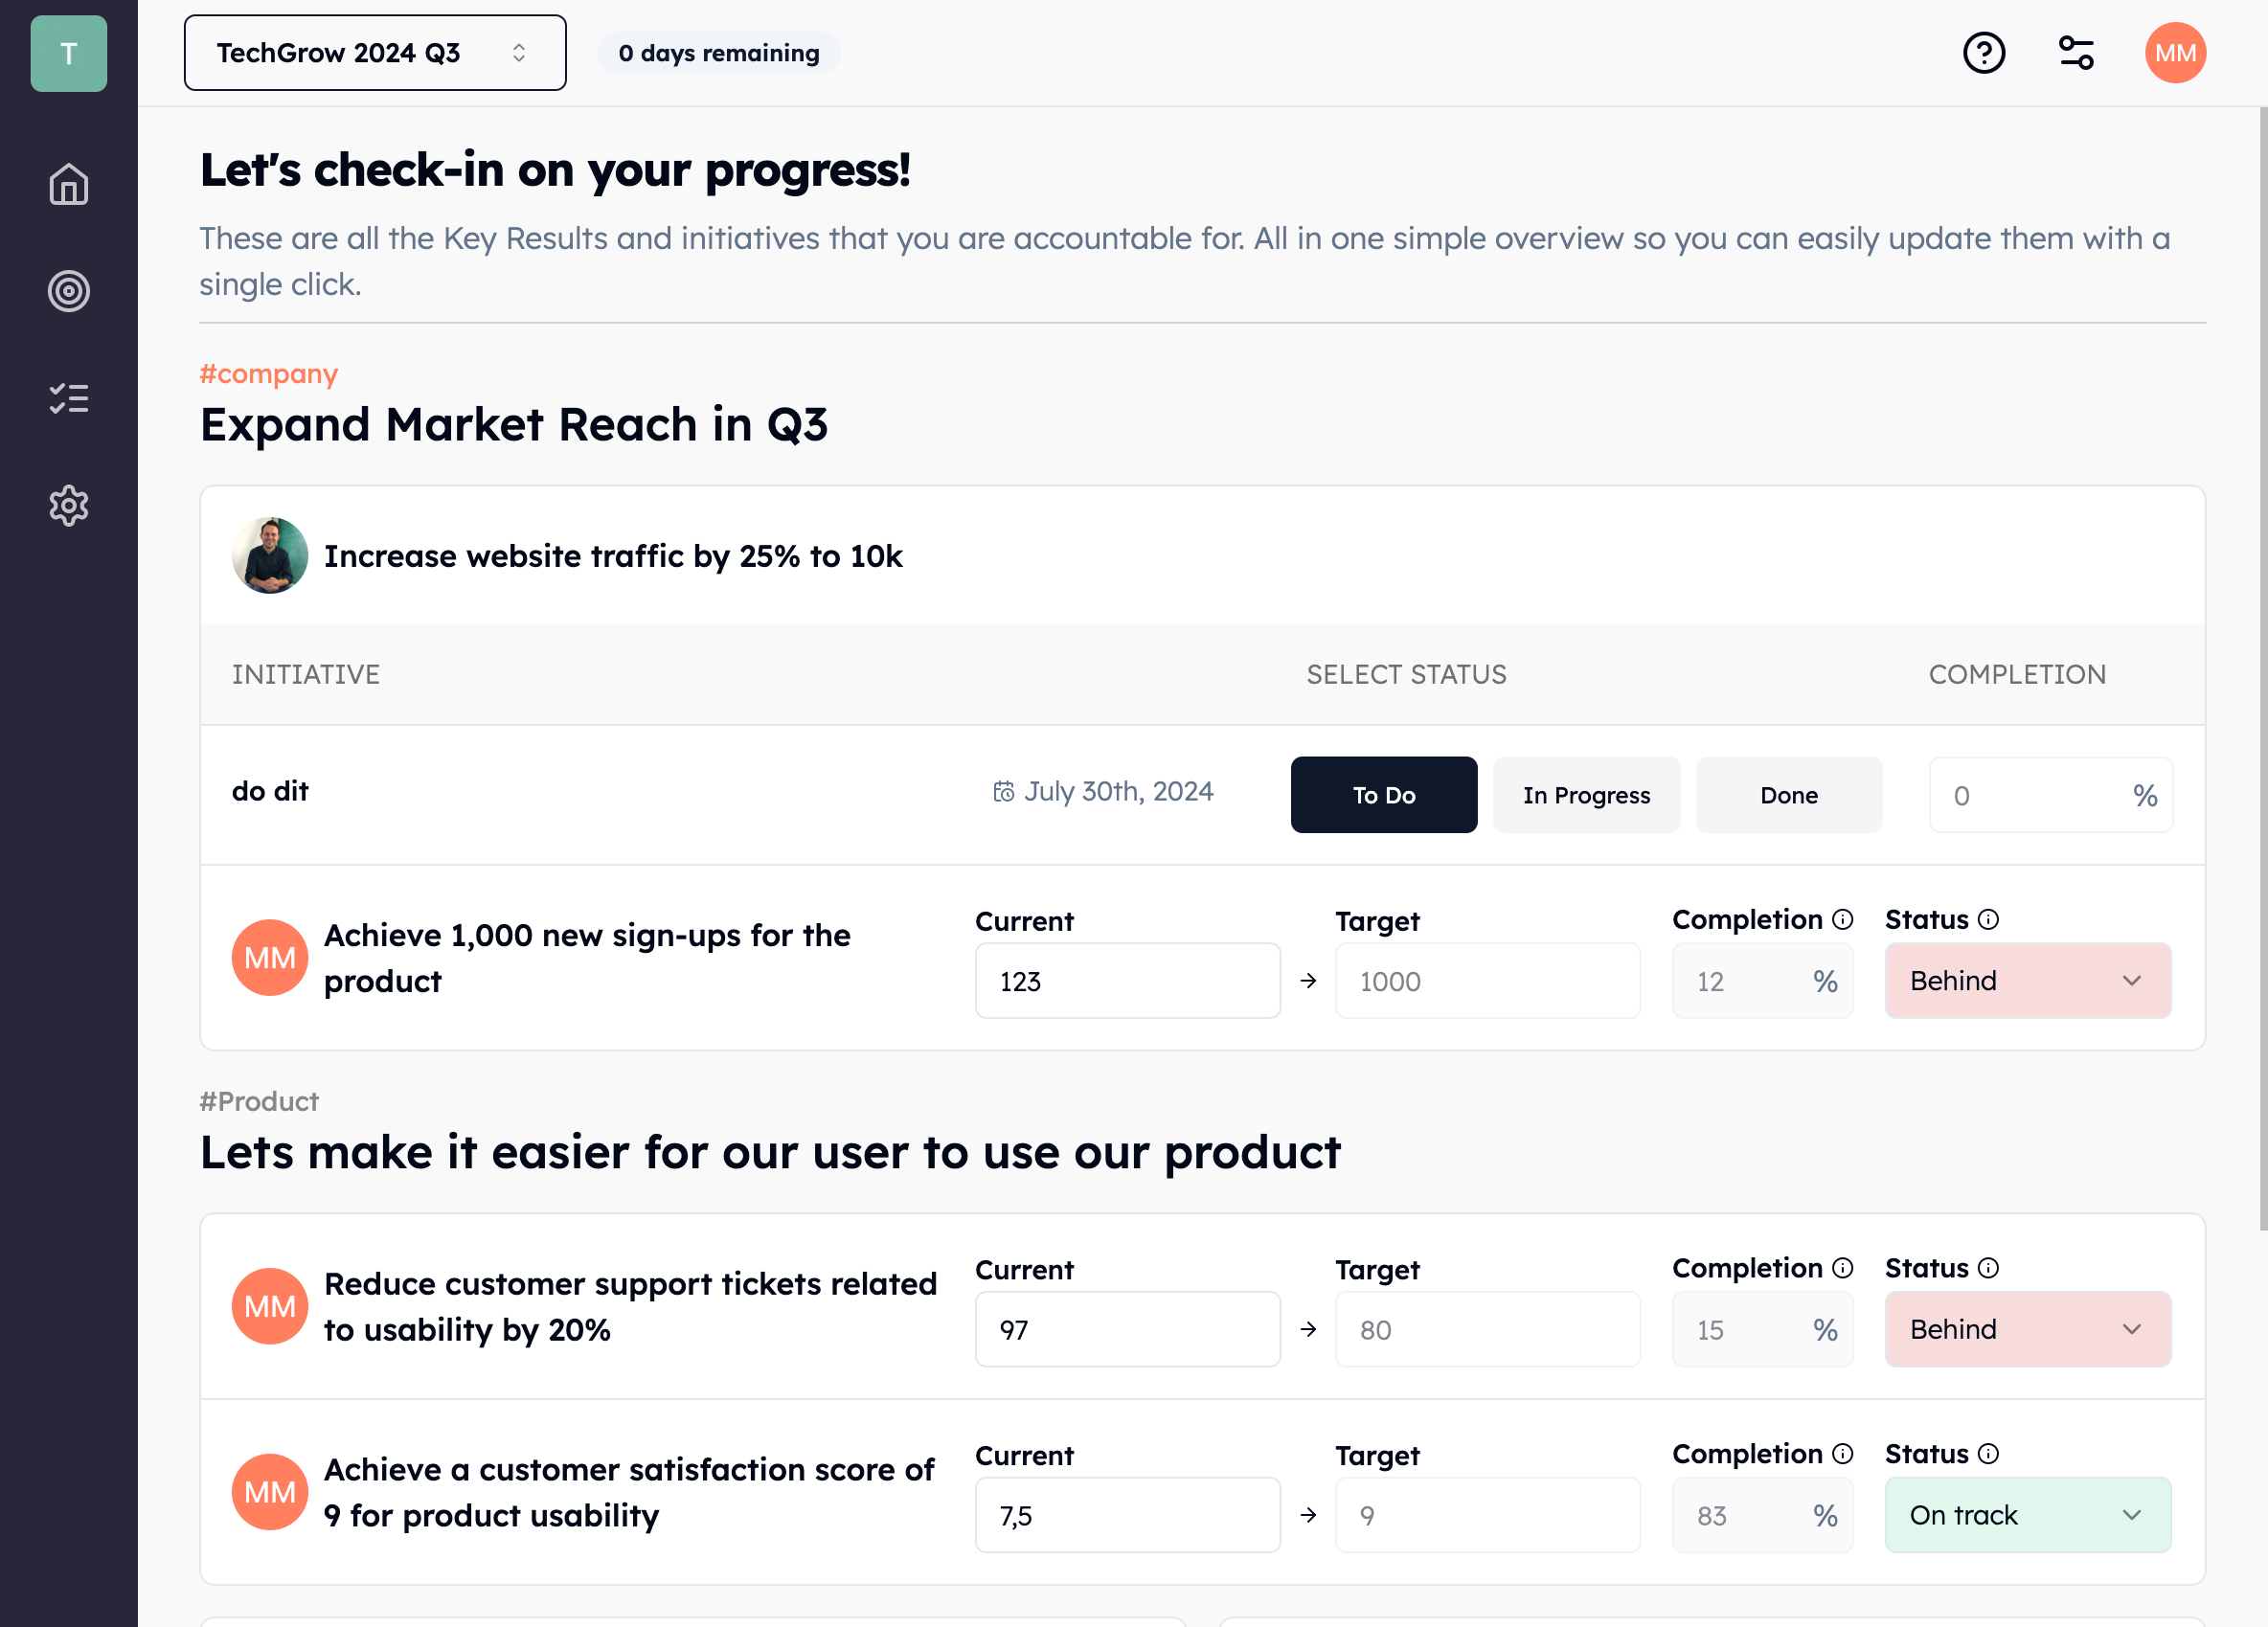
Task: Open the TechGrow 2024 Q3 cycle selector
Action: [375, 53]
